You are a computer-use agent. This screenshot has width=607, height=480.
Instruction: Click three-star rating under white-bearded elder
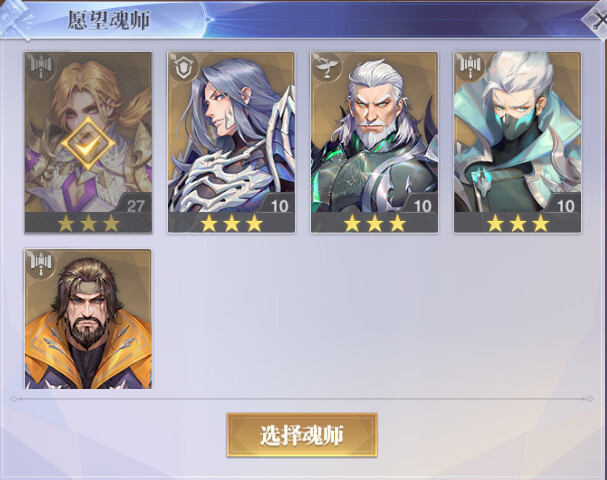point(374,223)
